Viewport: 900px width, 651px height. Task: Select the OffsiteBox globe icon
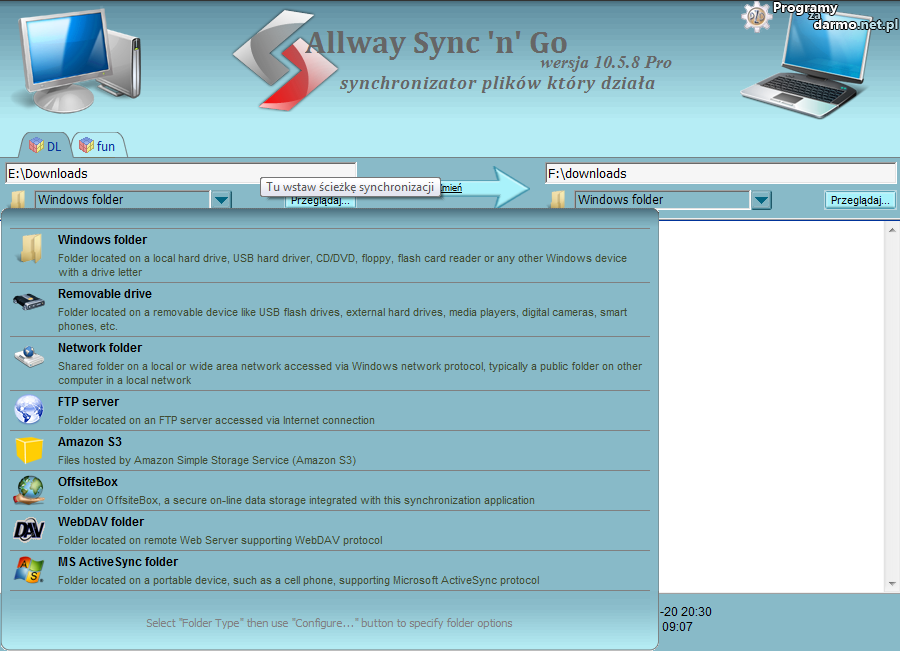(29, 489)
